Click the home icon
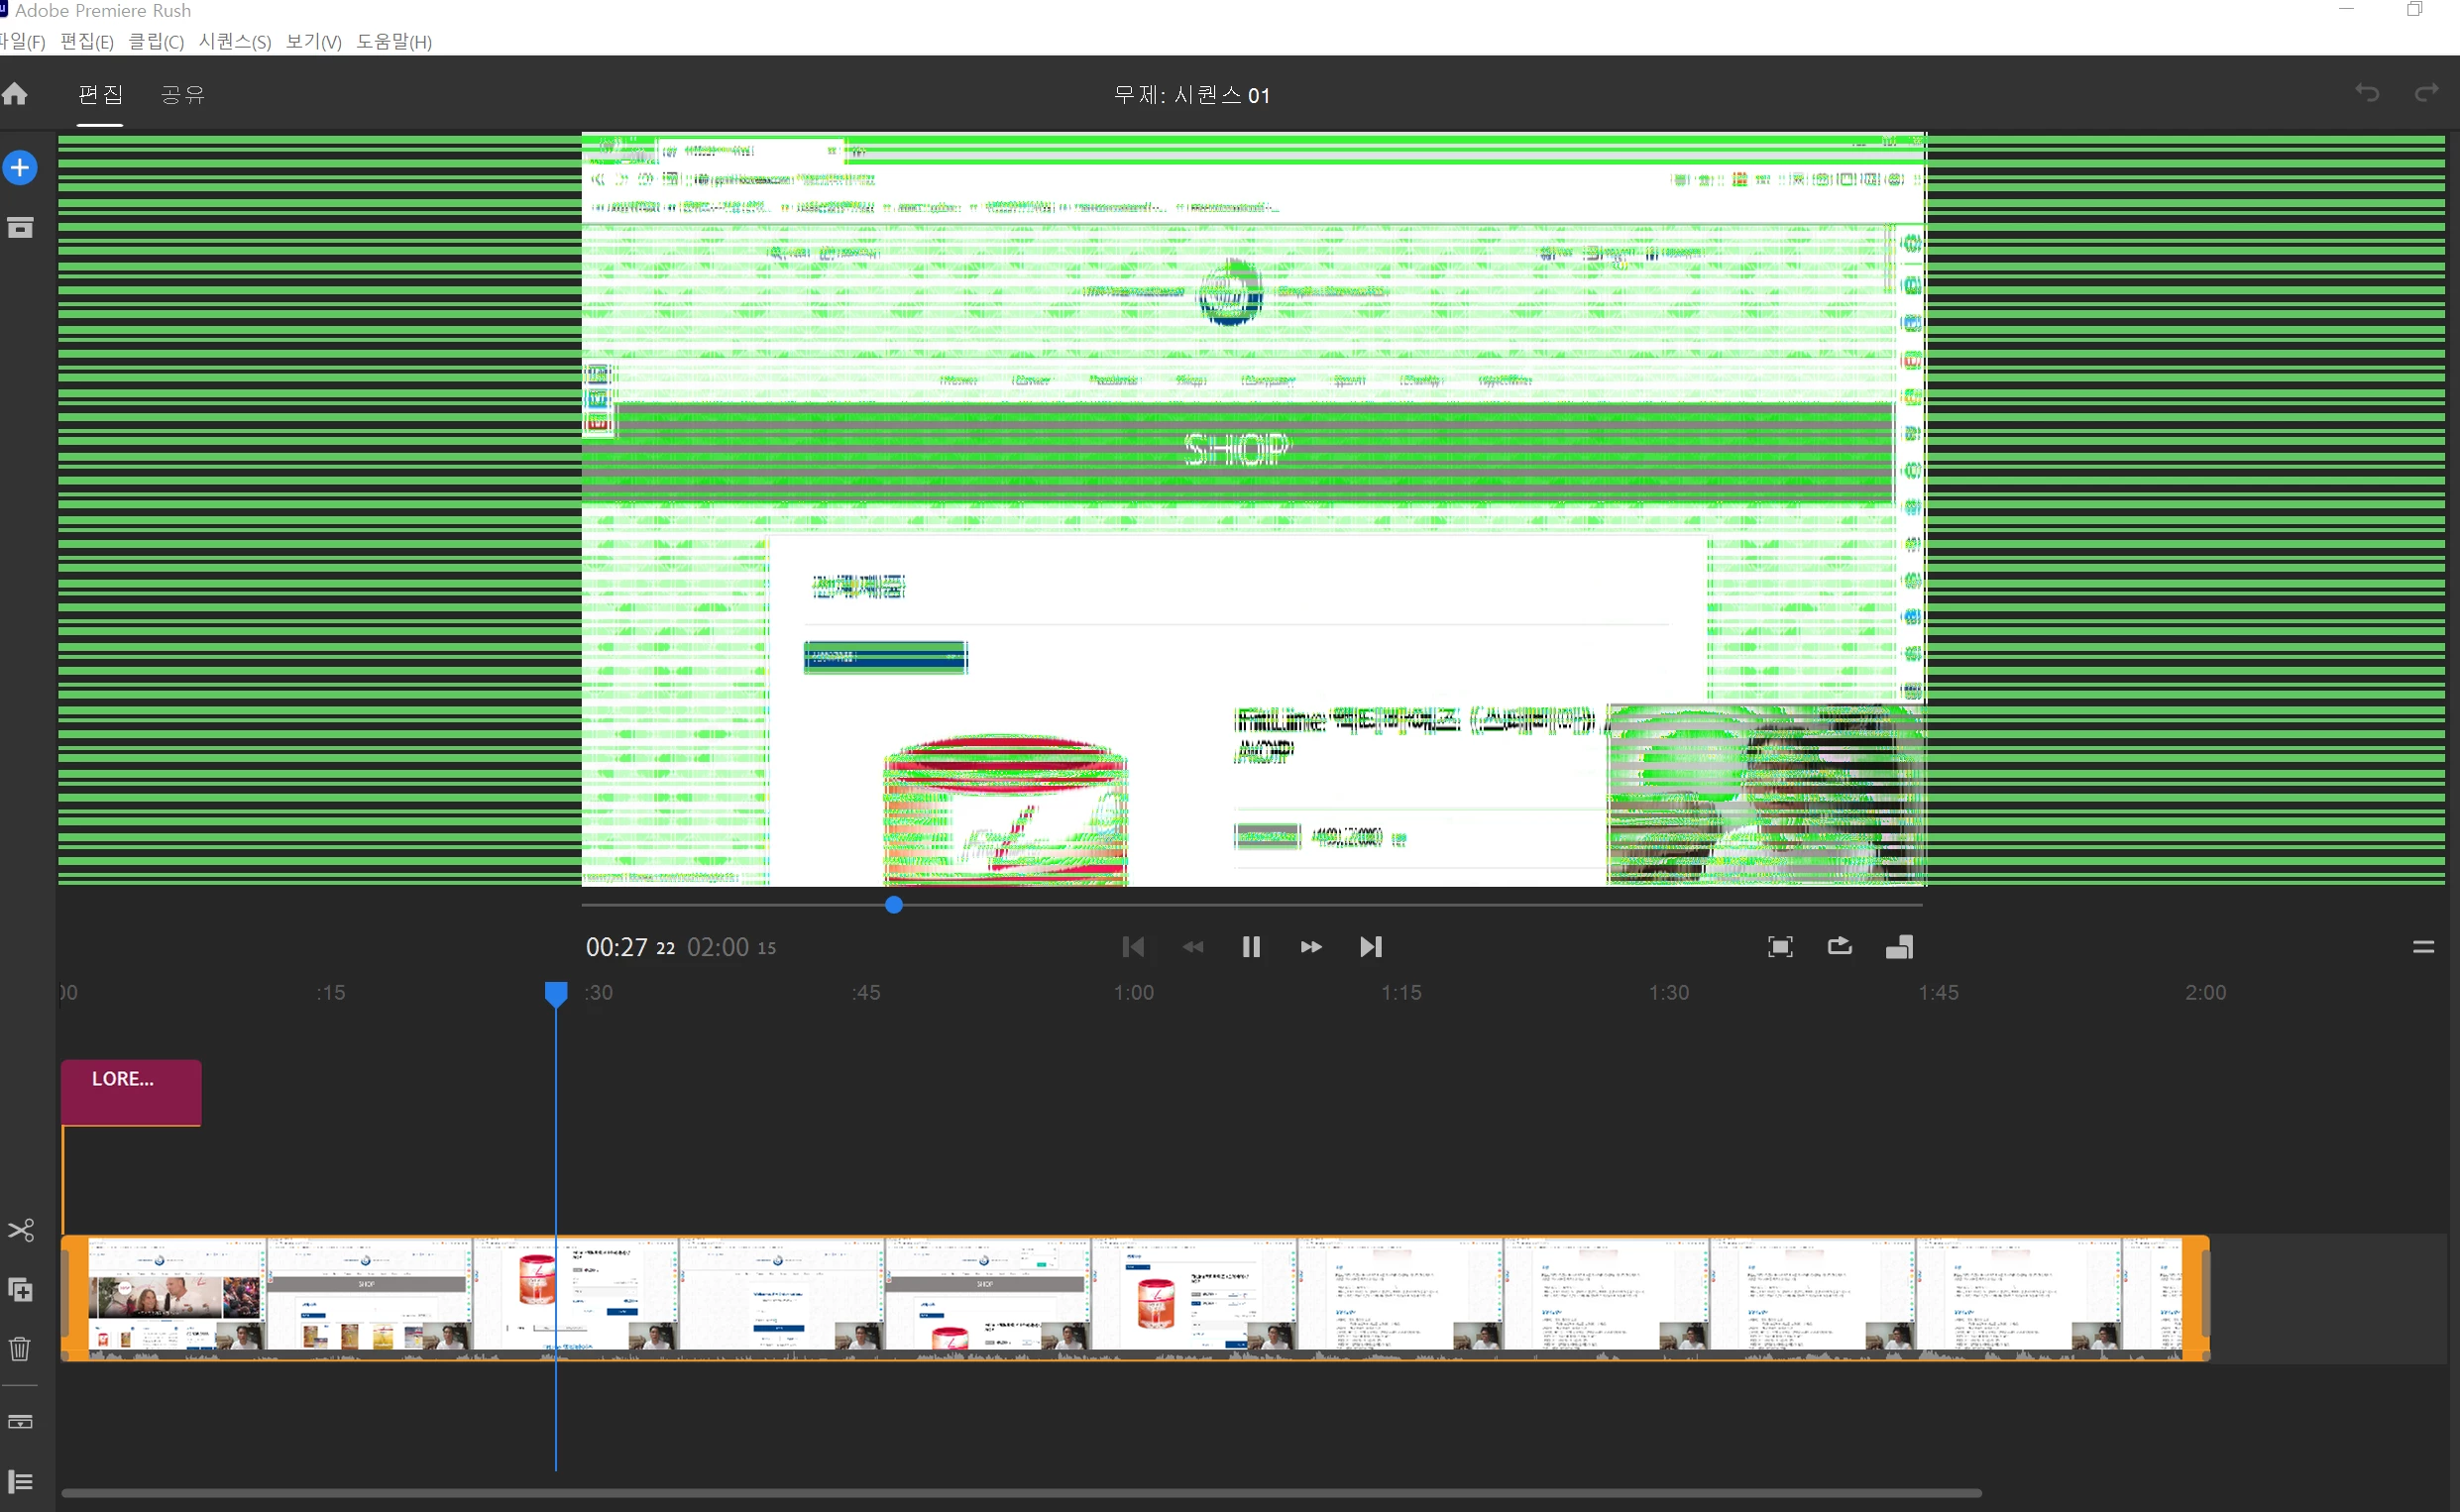This screenshot has width=2460, height=1512. [x=15, y=94]
